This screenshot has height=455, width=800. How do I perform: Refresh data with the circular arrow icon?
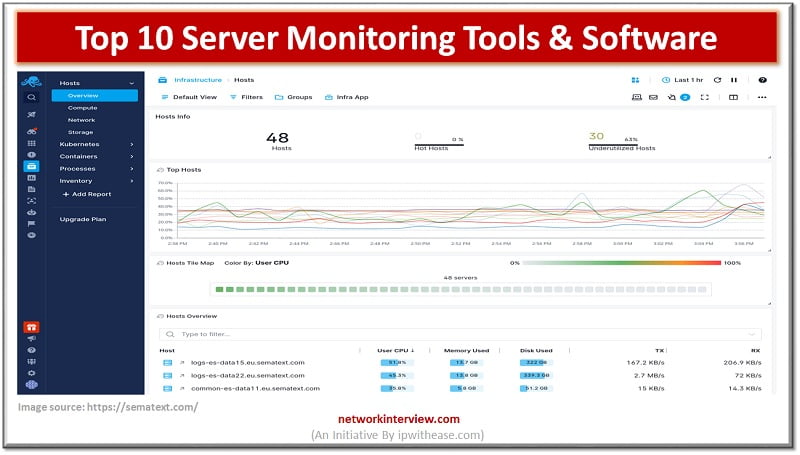(x=717, y=80)
